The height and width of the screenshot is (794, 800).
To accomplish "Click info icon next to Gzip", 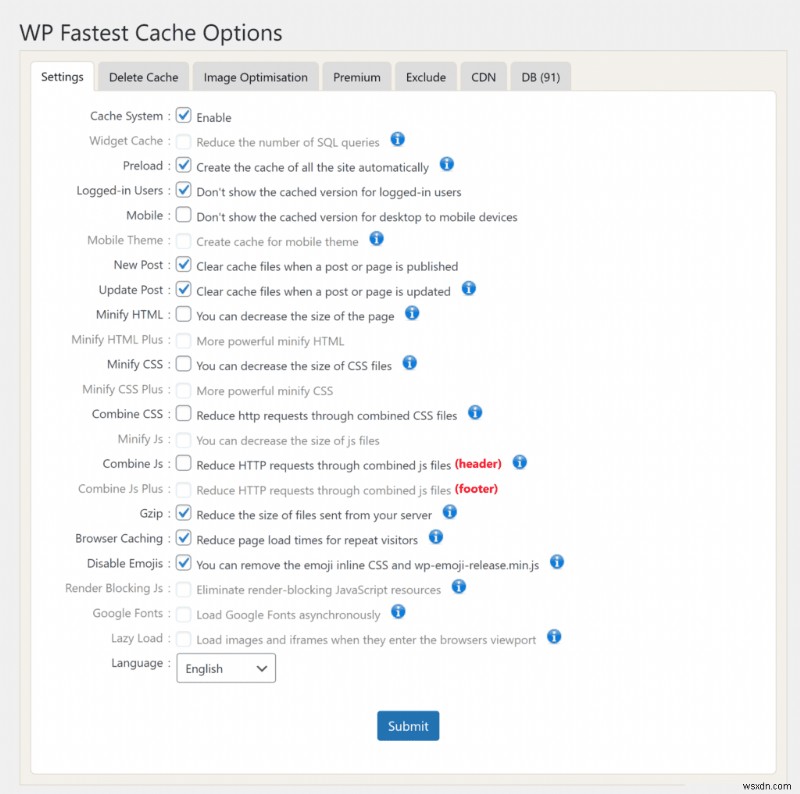I will pyautogui.click(x=450, y=512).
